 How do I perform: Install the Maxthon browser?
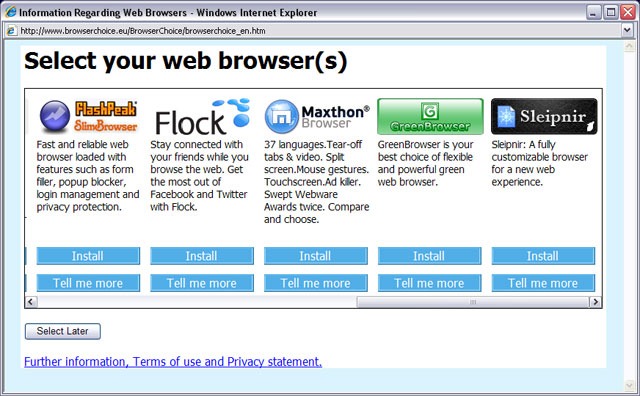(316, 256)
